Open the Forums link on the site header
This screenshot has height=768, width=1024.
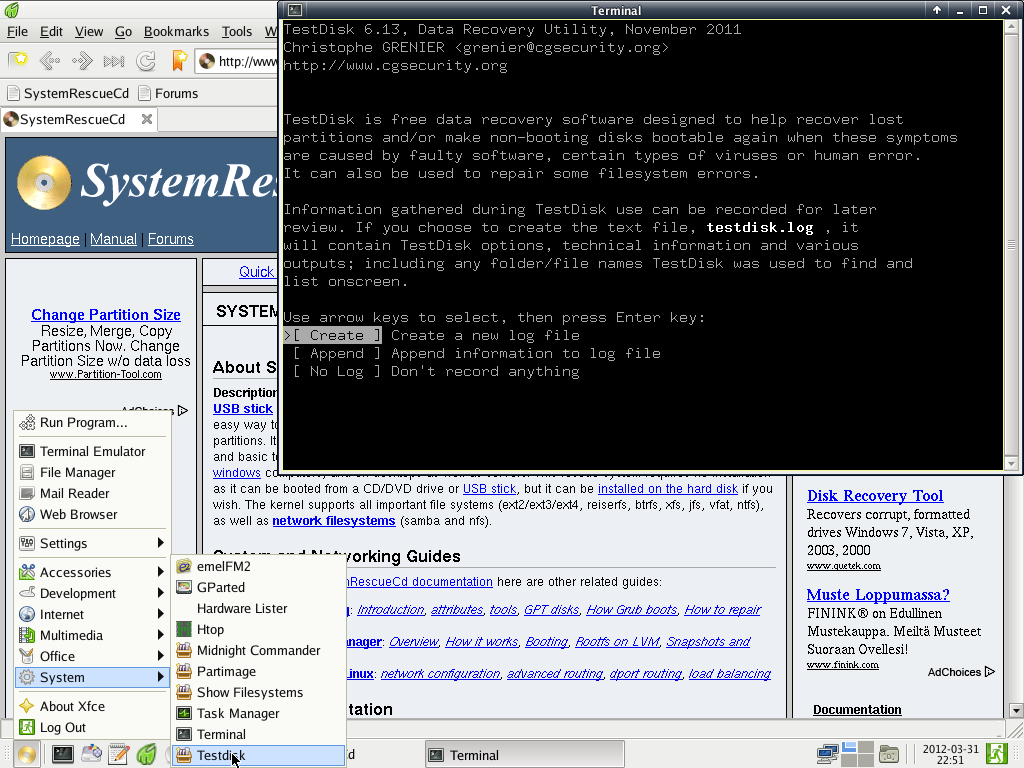[x=170, y=239]
